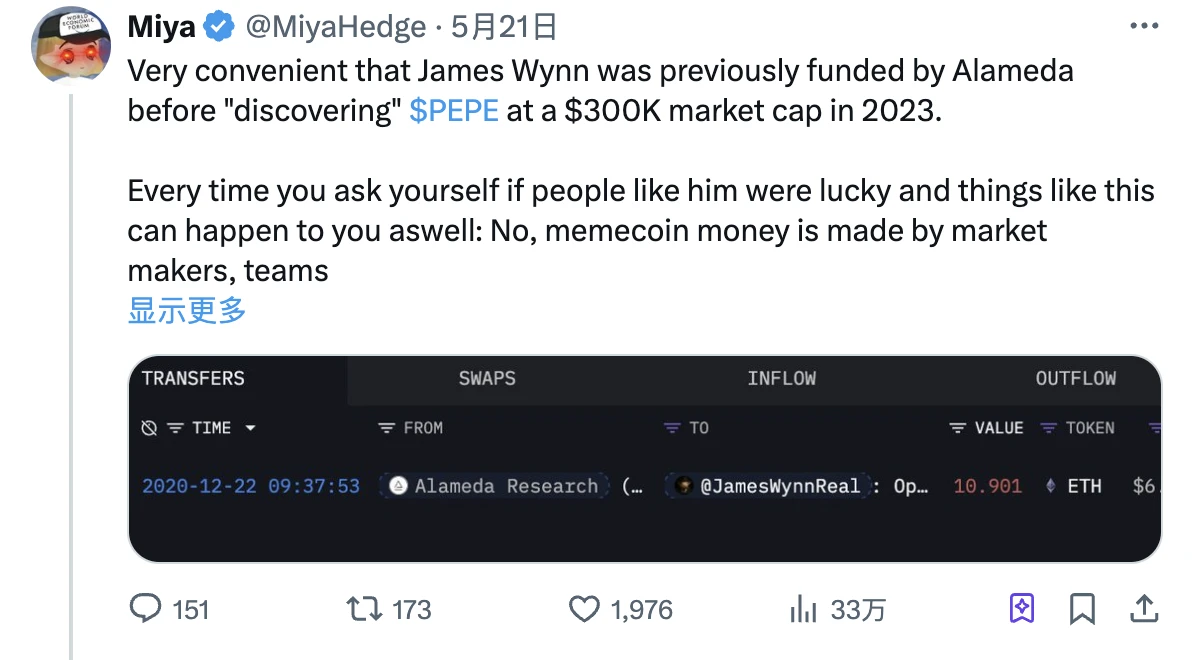Screen dimensions: 1192x660
Task: Click the $PEPE cashtag link
Action: tap(453, 110)
